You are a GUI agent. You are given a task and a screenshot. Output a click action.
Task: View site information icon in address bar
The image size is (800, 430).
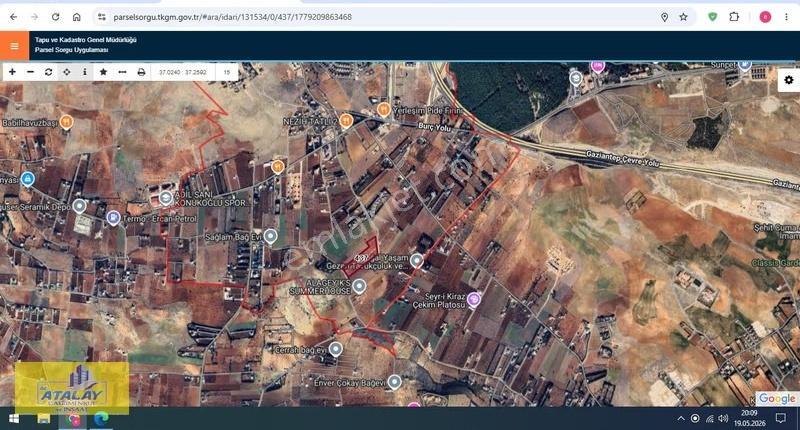pos(102,17)
